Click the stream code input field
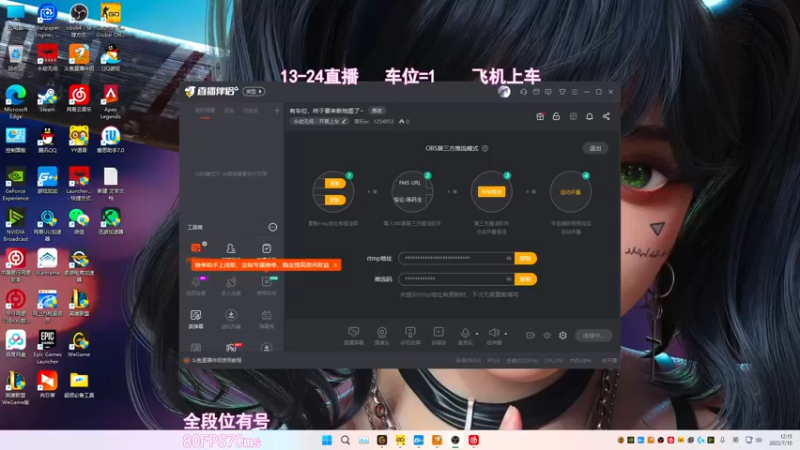 456,279
